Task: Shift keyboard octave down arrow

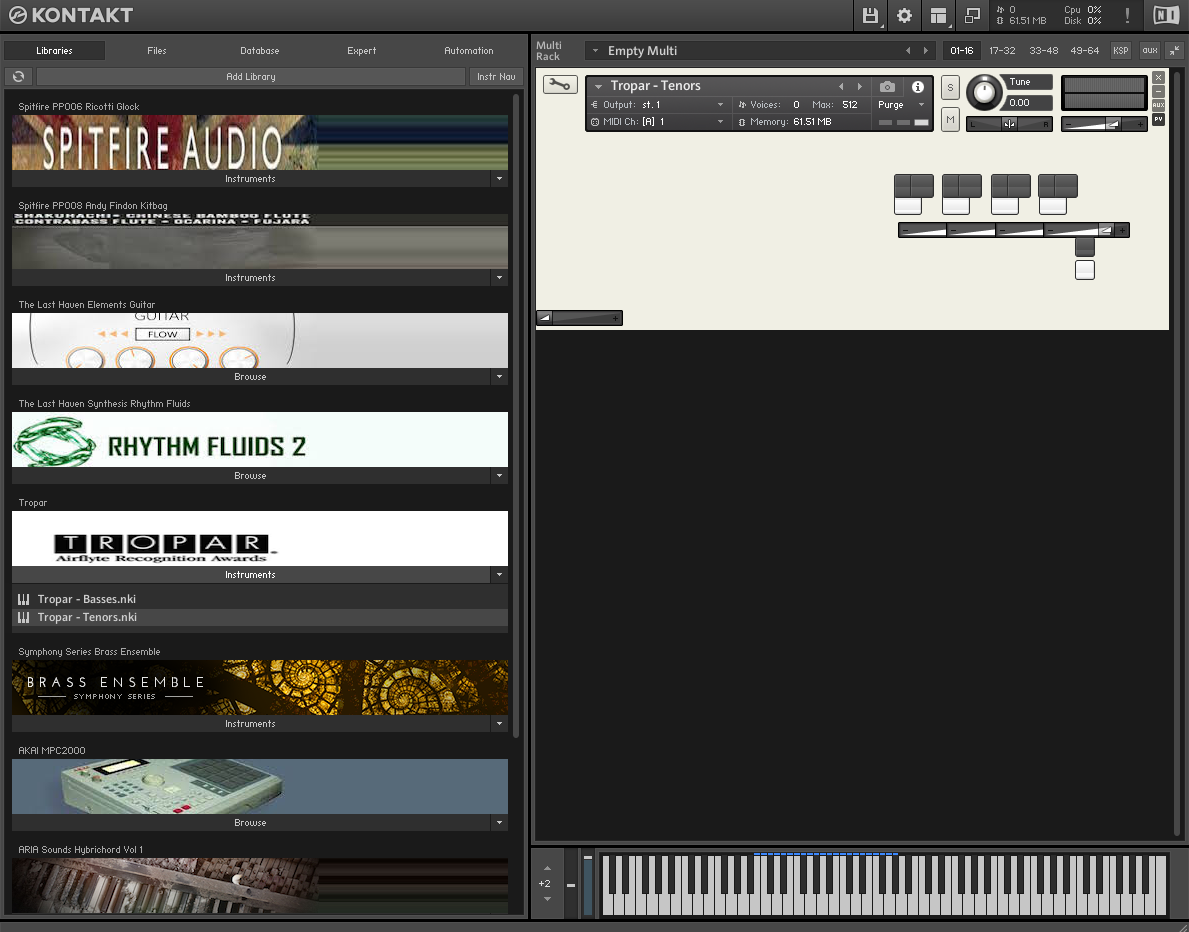Action: [547, 899]
